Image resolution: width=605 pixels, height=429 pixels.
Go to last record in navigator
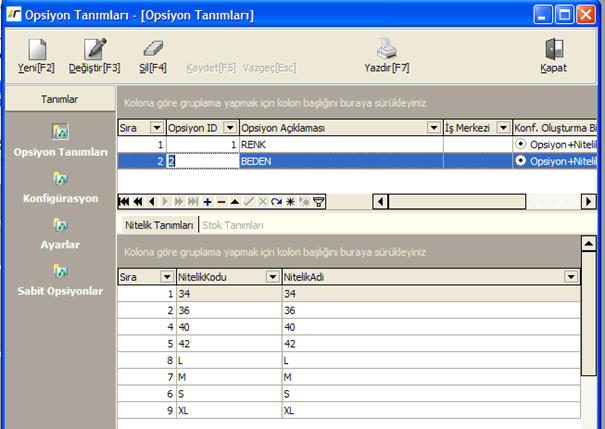pyautogui.click(x=193, y=201)
